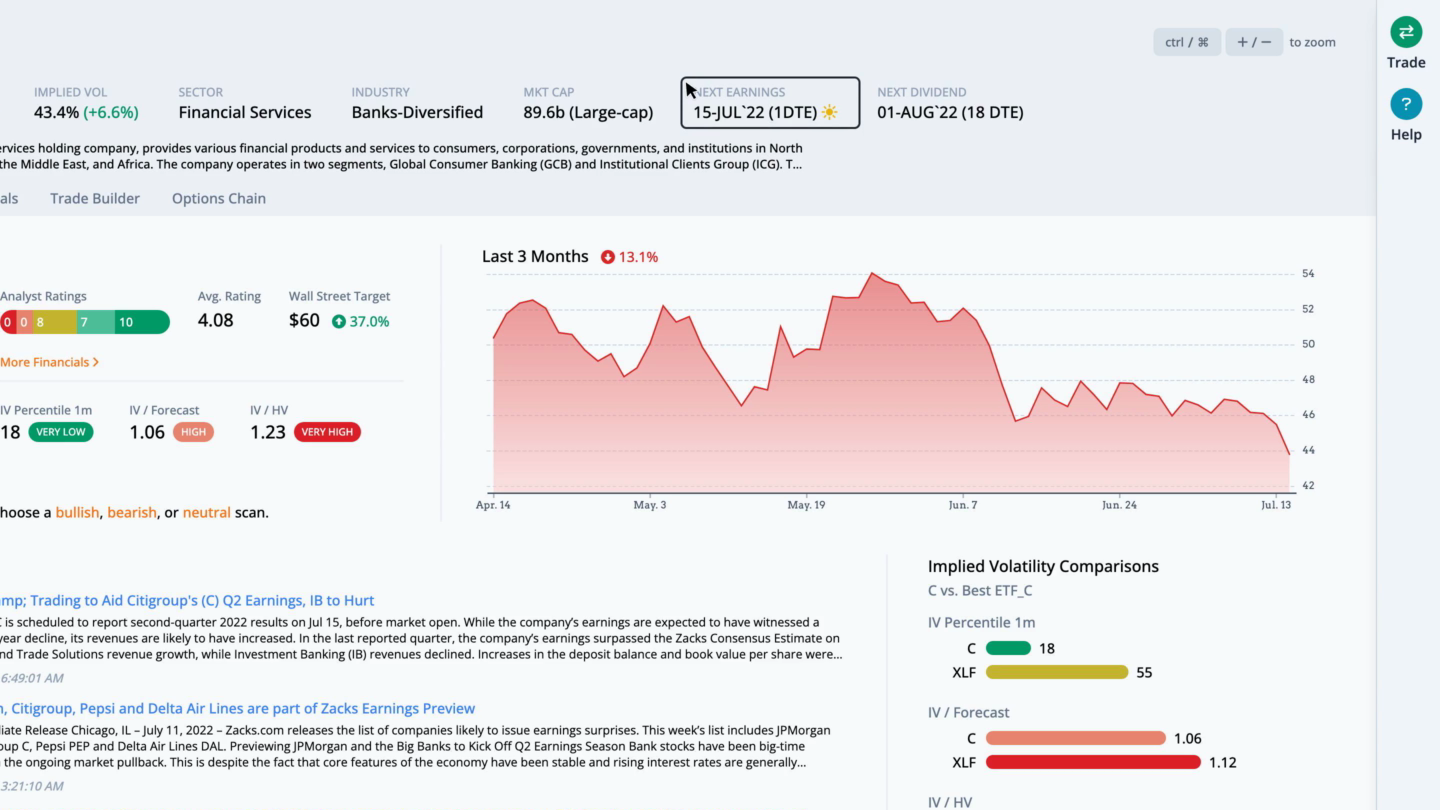This screenshot has height=810, width=1440.
Task: Click the Mkt Cap 89.6b value
Action: pos(588,112)
